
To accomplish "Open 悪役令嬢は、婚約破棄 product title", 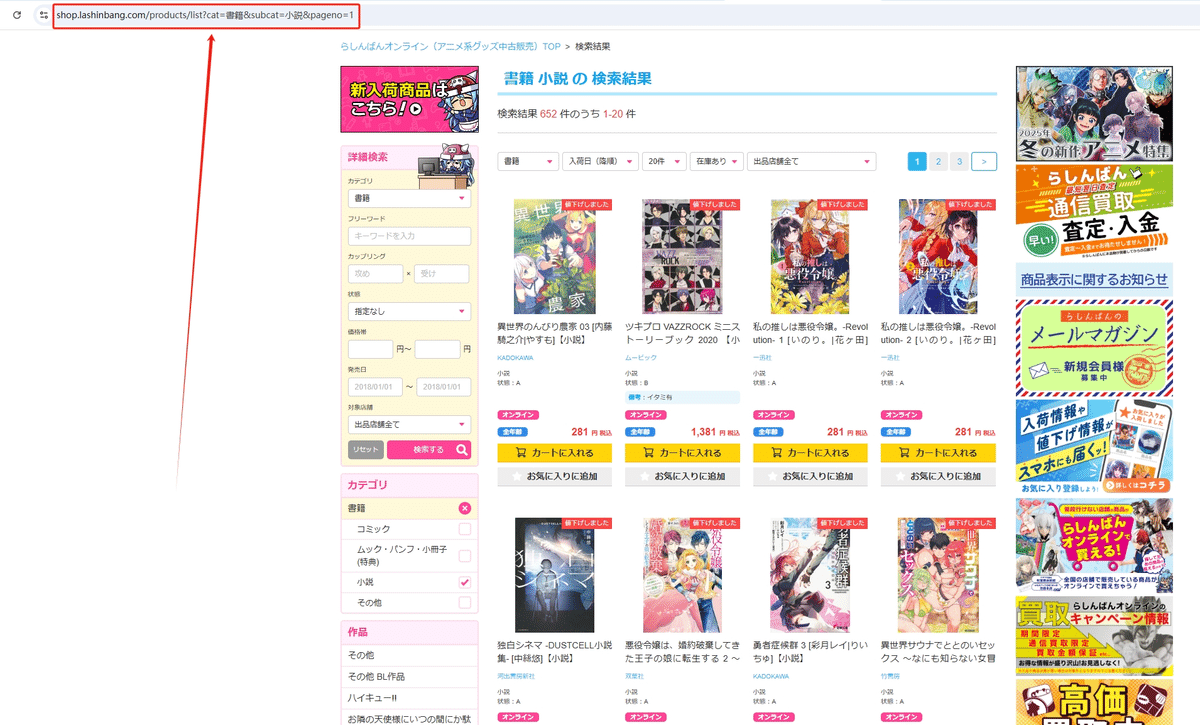I will tap(682, 651).
